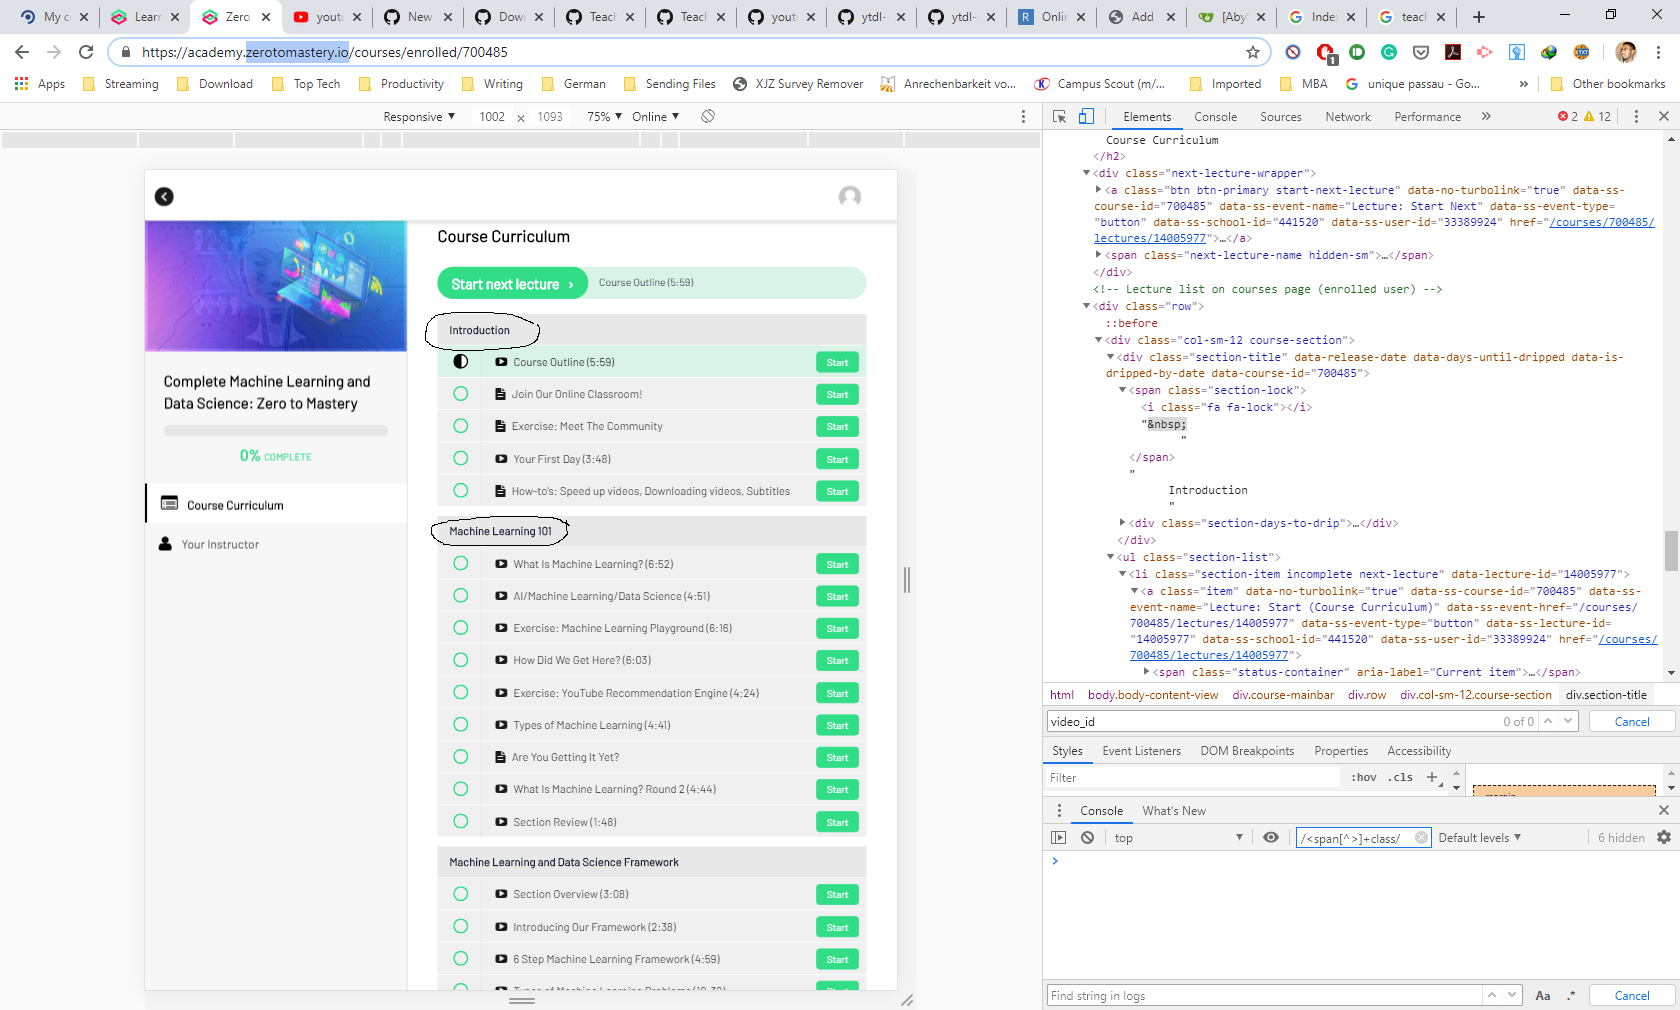Switch to the Console tab in DevTools
This screenshot has width=1680, height=1010.
tap(1215, 117)
